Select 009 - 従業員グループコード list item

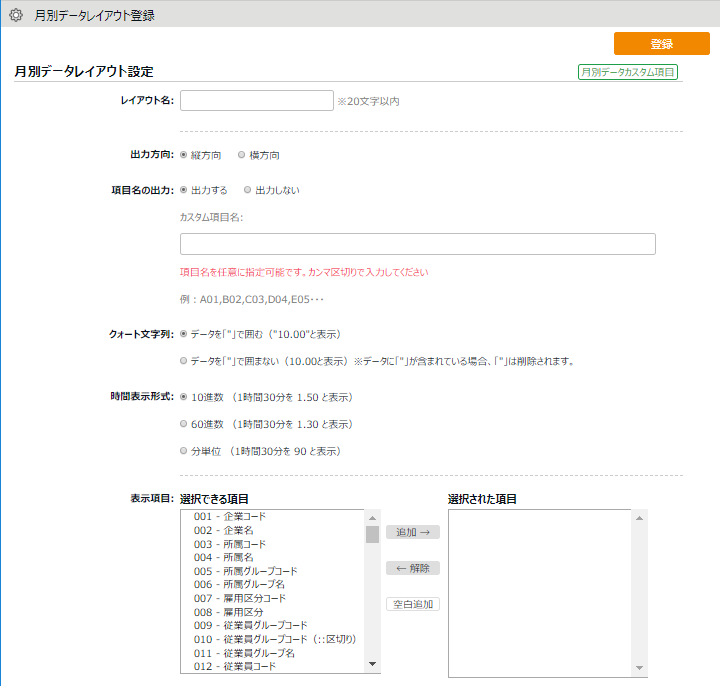click(x=273, y=625)
